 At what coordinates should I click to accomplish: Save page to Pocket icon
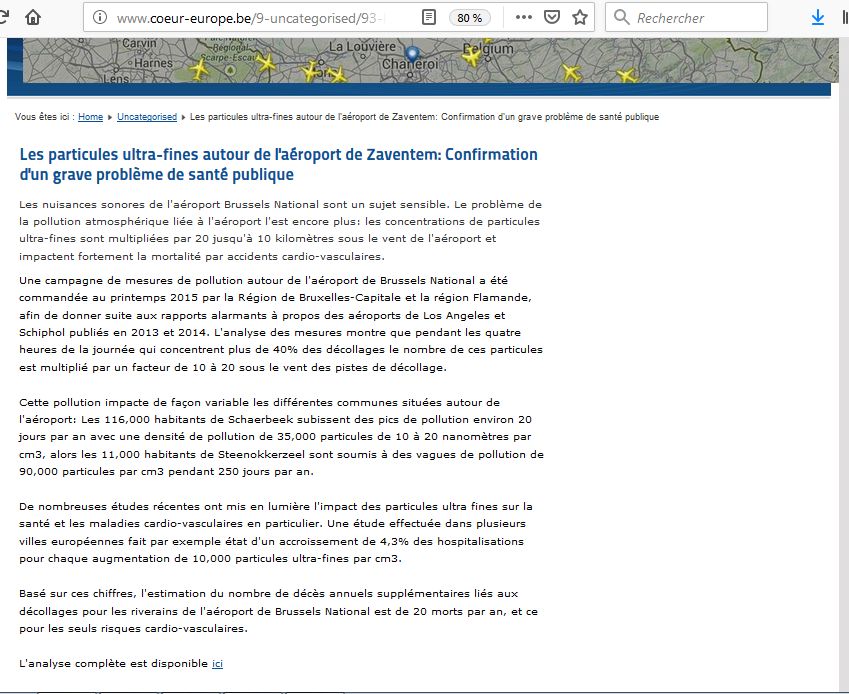coord(552,17)
